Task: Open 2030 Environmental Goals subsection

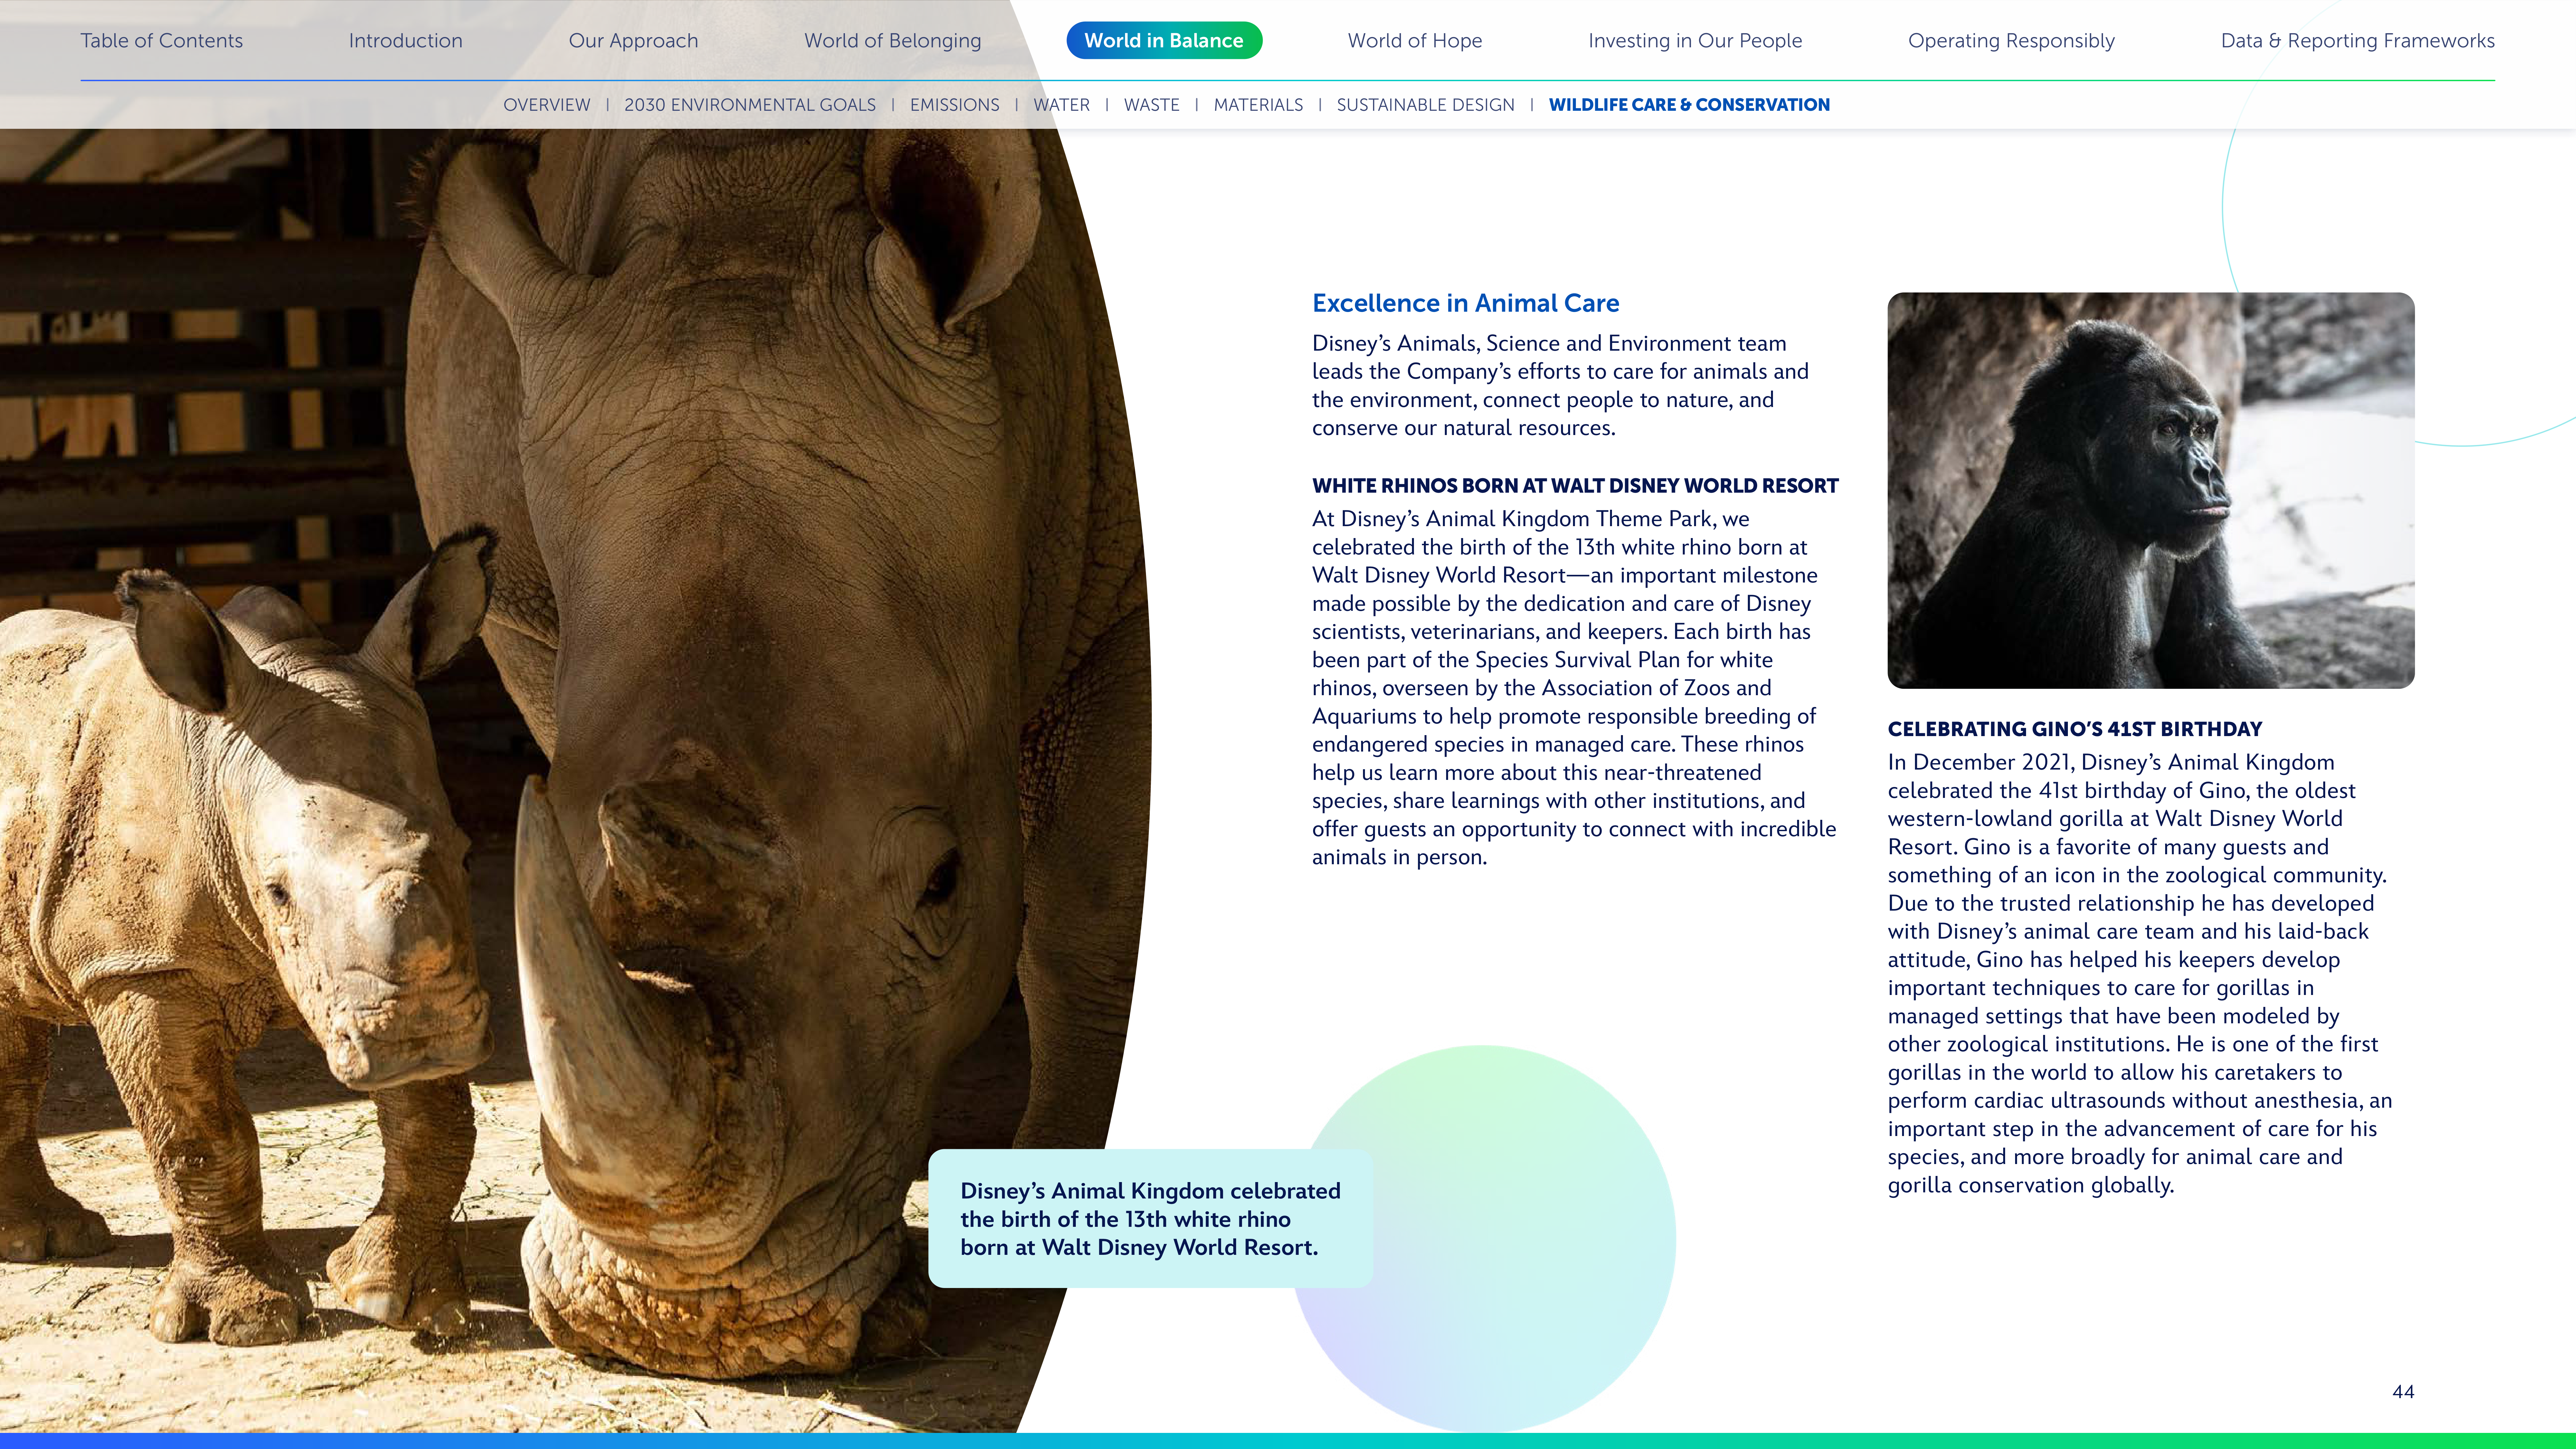Action: (x=750, y=105)
